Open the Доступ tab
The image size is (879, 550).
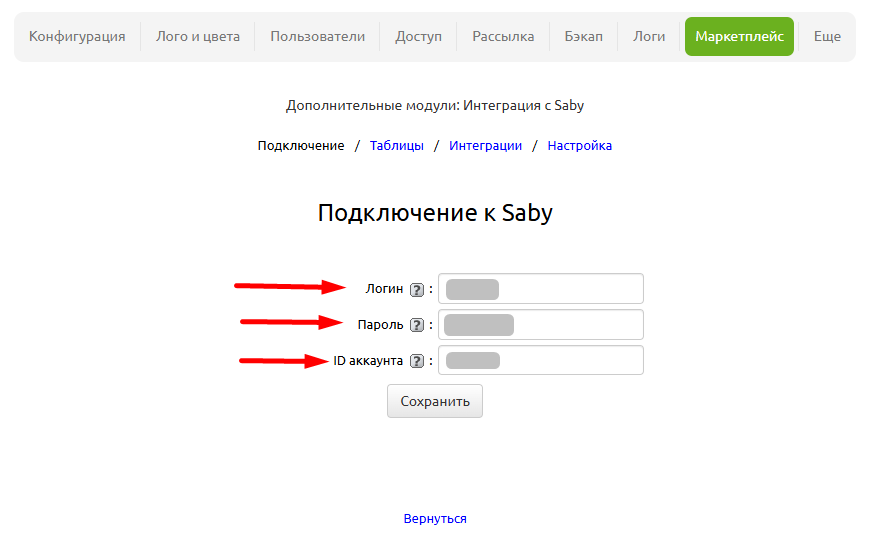(x=418, y=37)
